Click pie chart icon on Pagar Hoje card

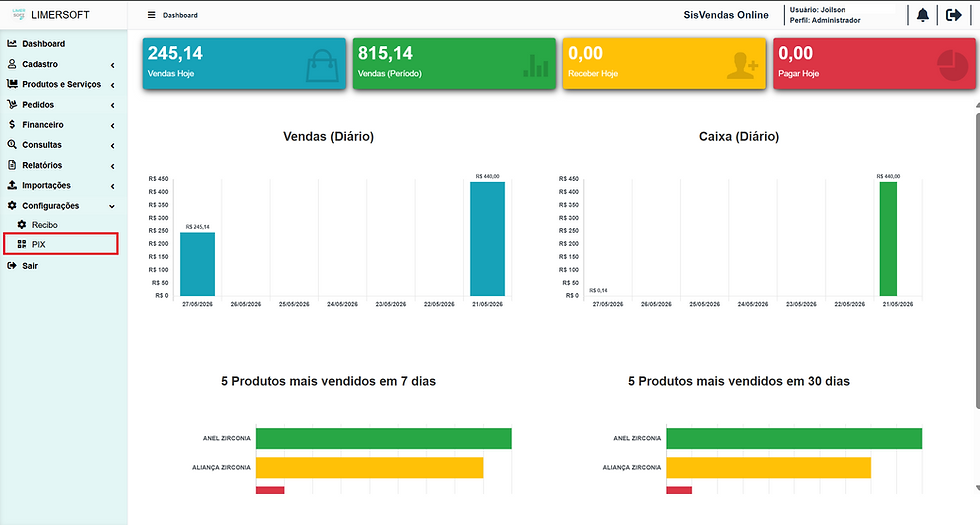click(952, 65)
